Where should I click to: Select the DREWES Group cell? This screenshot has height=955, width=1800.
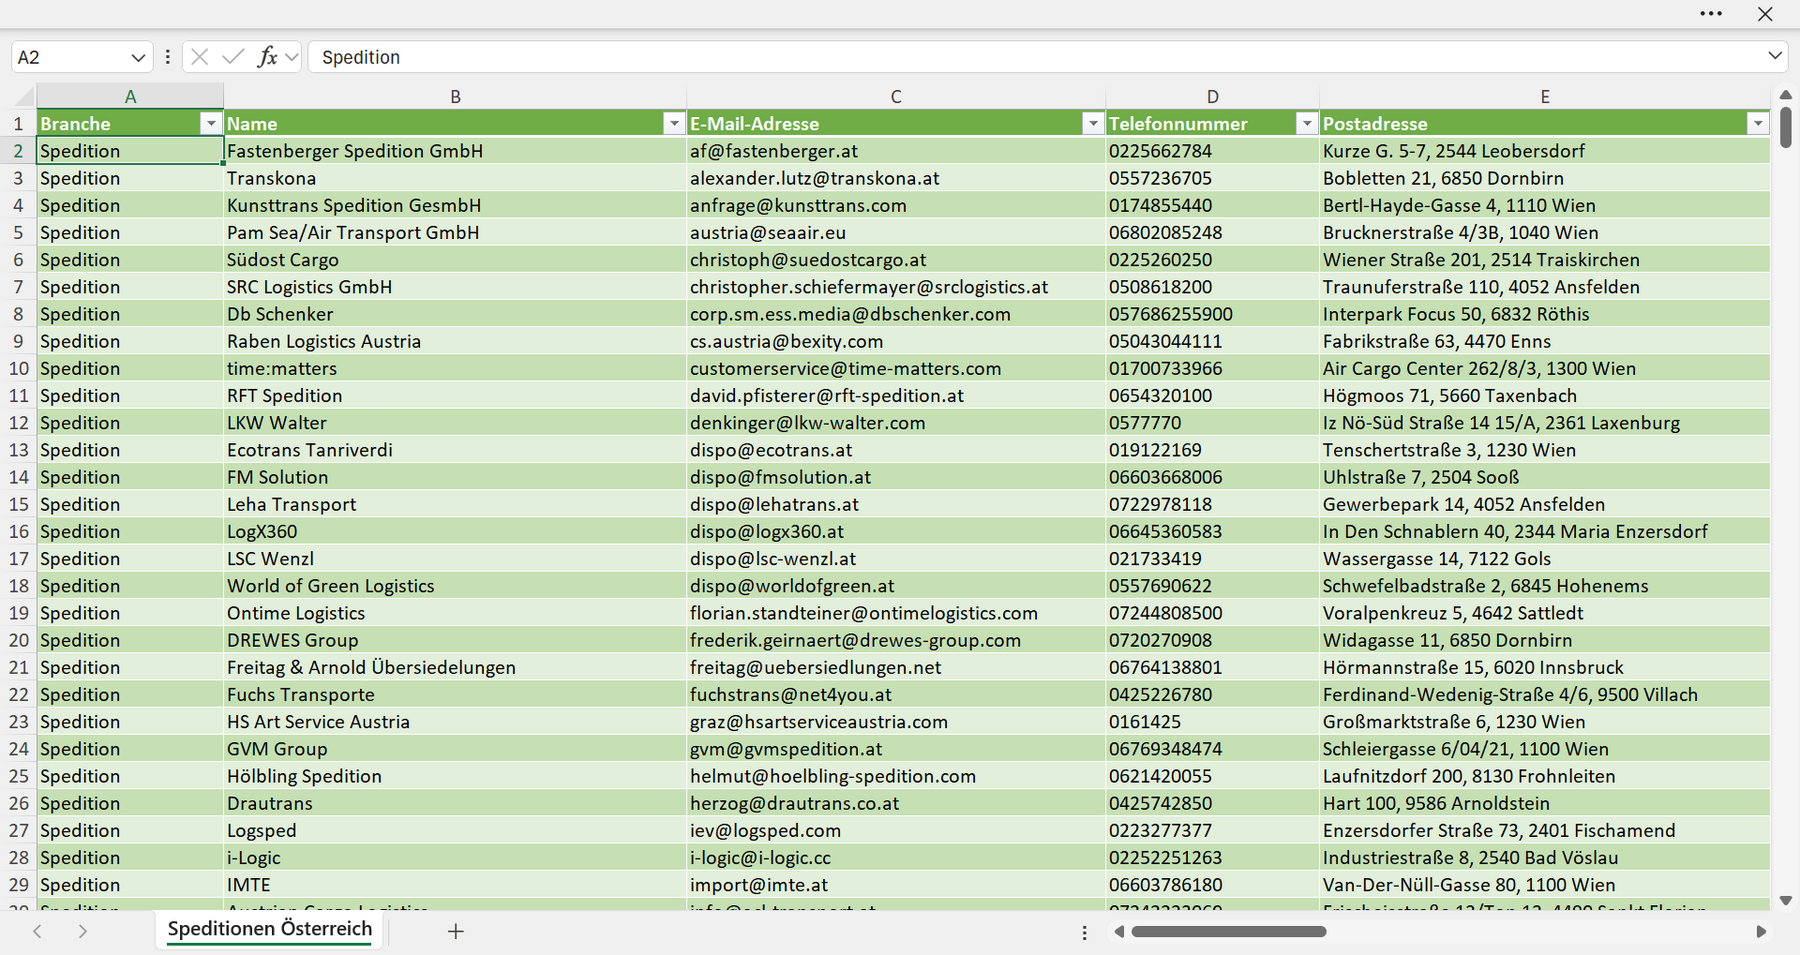[455, 640]
